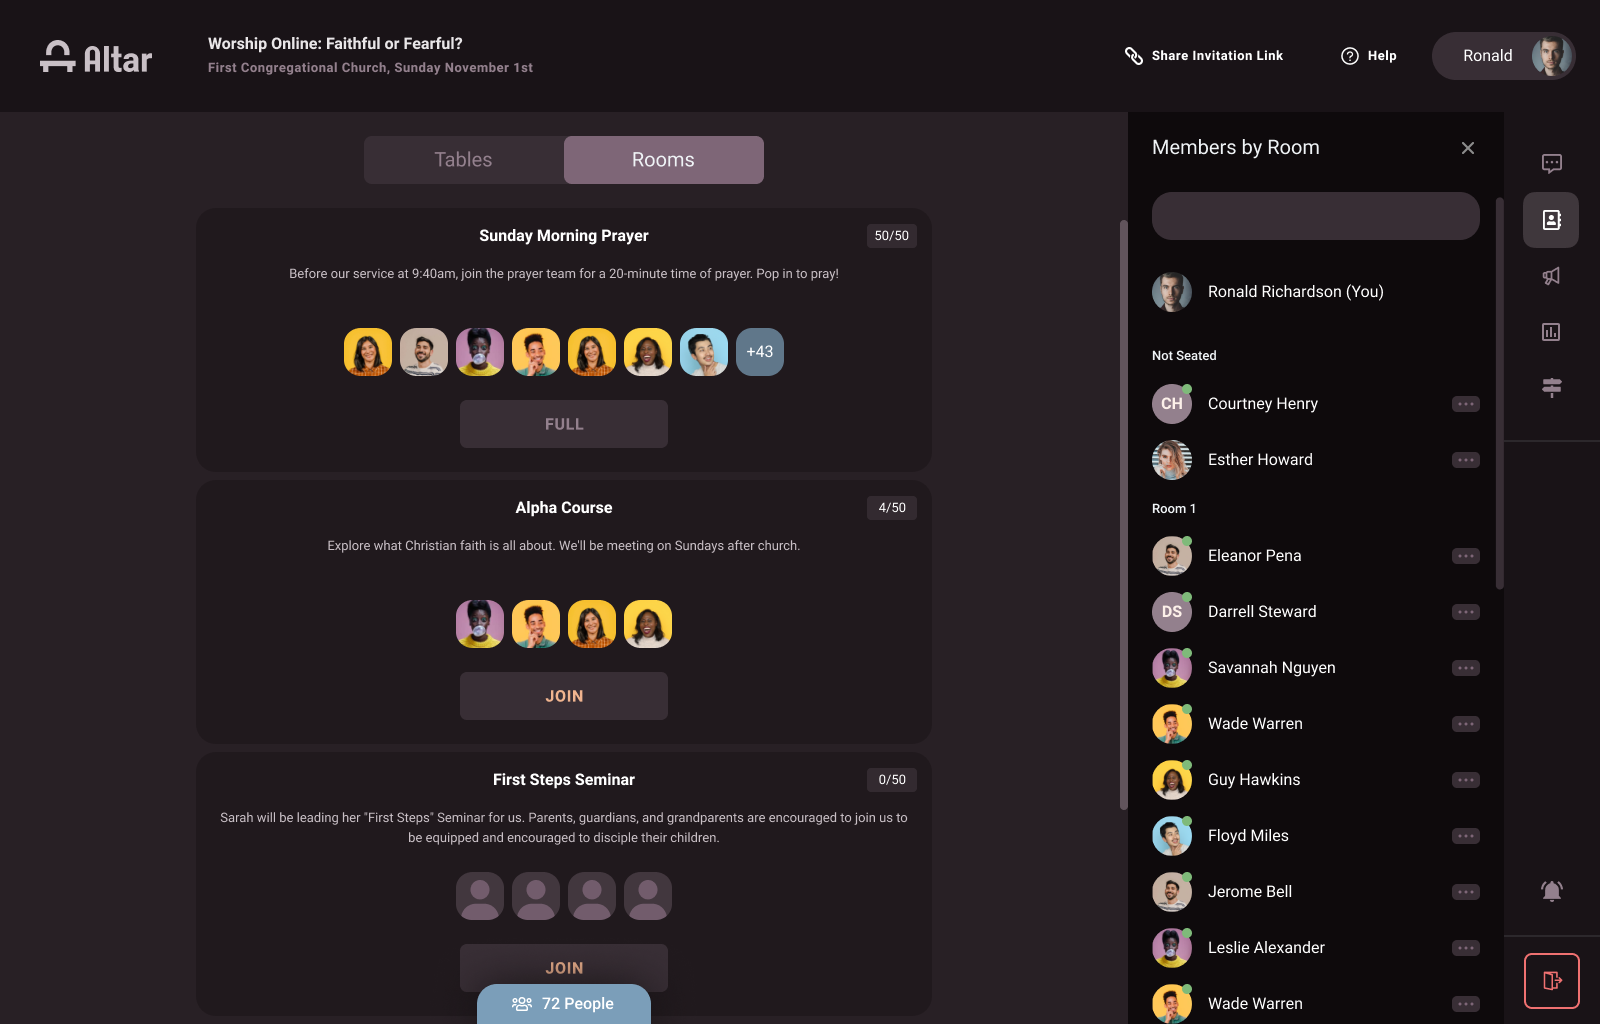Click the alert bell icon
This screenshot has width=1600, height=1024.
click(x=1551, y=891)
